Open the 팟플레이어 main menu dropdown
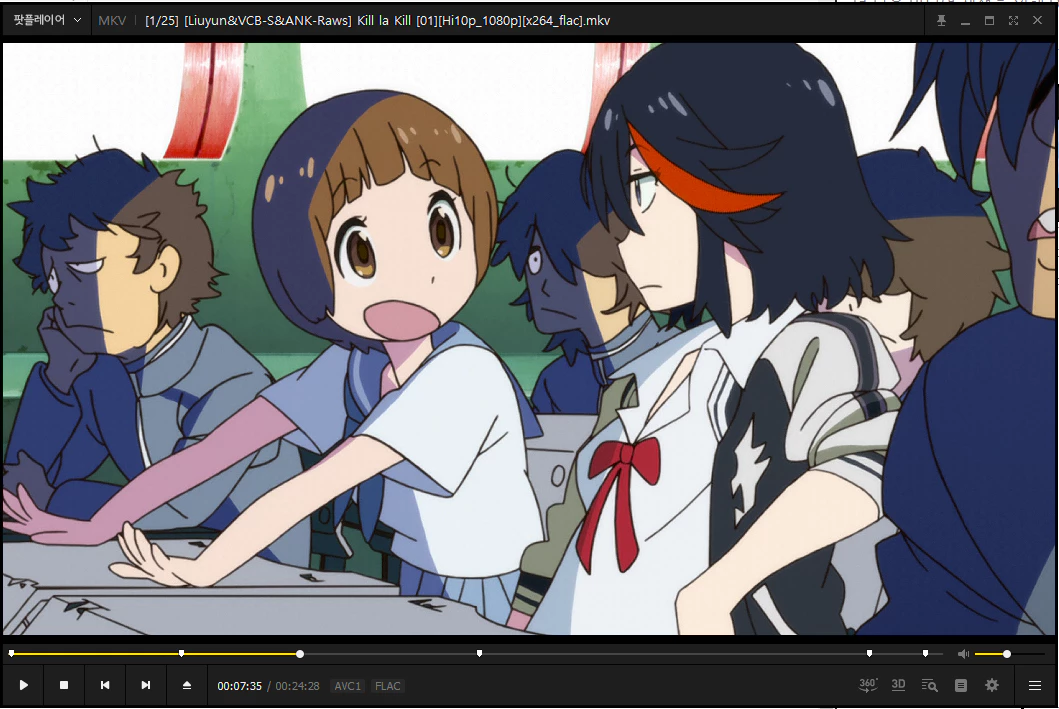Image resolution: width=1059 pixels, height=709 pixels. (x=47, y=20)
